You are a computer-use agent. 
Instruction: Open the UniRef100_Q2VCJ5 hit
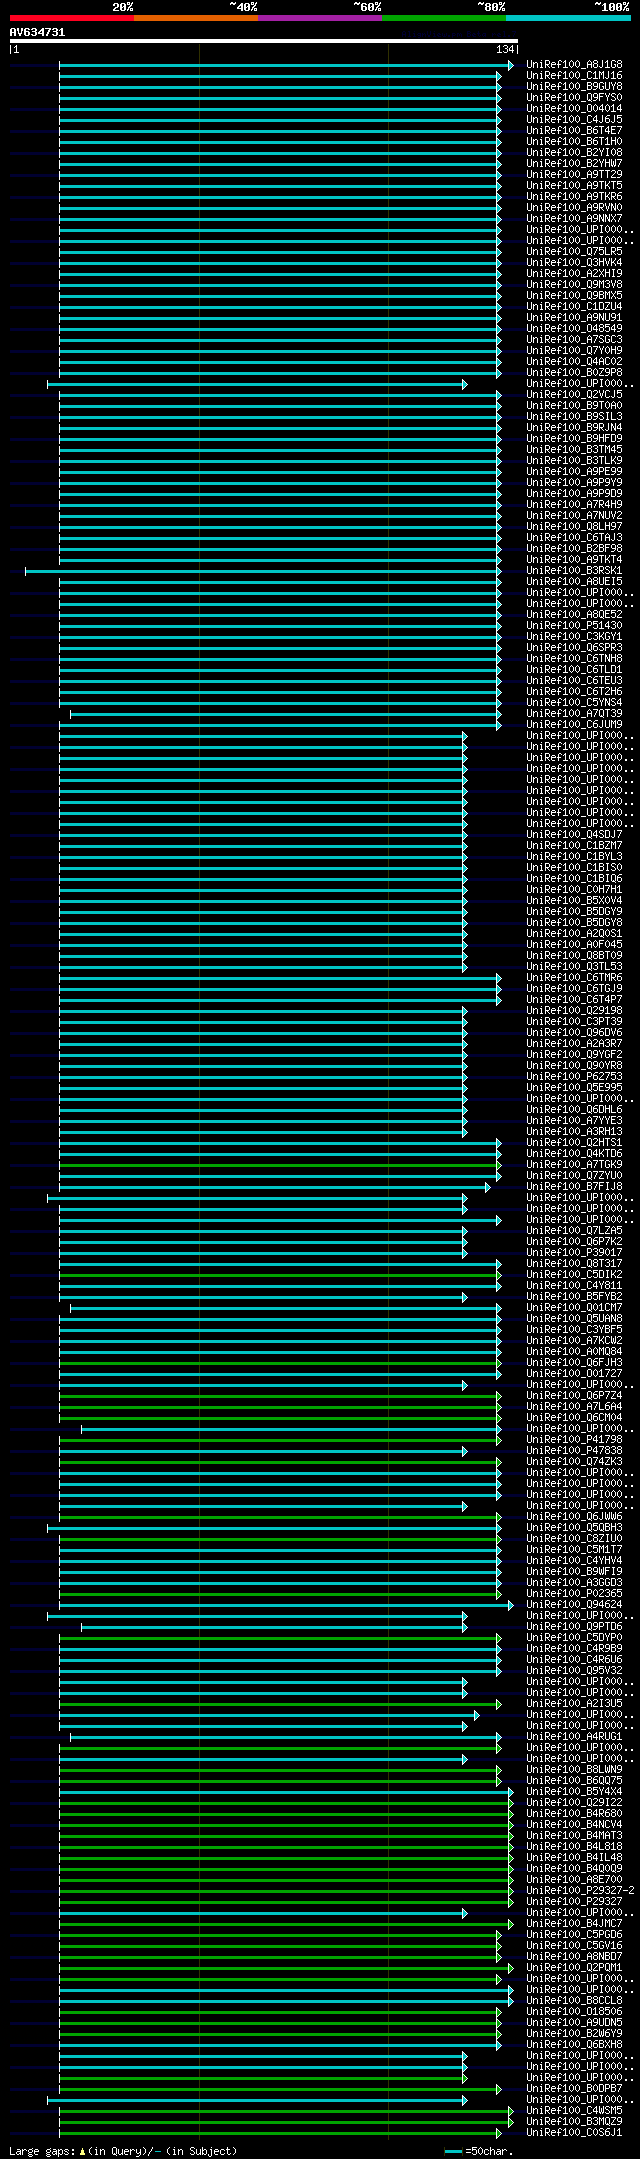pyautogui.click(x=574, y=395)
